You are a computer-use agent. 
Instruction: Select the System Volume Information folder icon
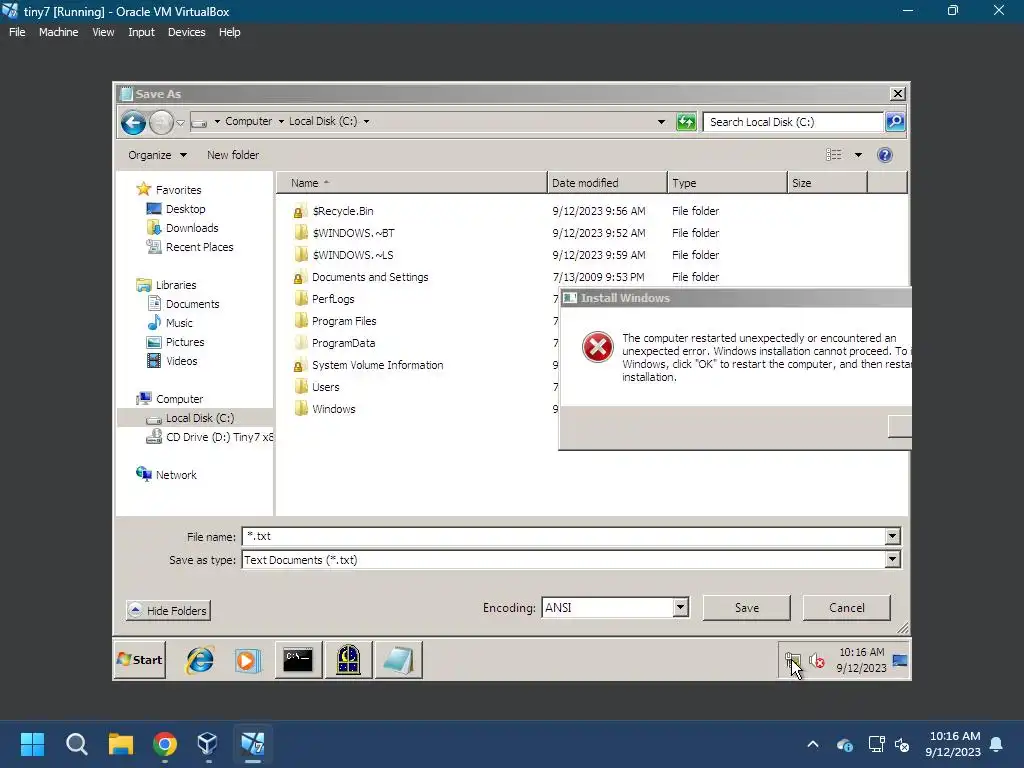point(300,365)
